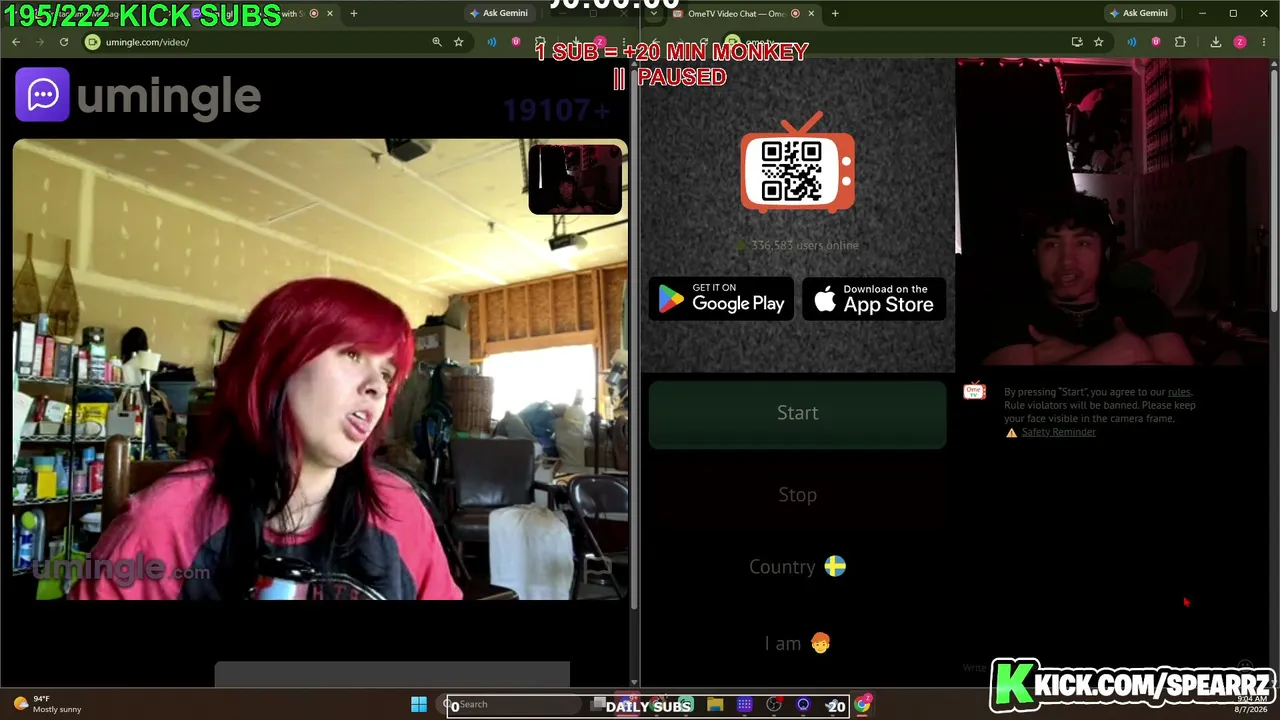Viewport: 1280px width, 720px height.
Task: Open the weather widget showing 94°F
Action: pyautogui.click(x=45, y=705)
